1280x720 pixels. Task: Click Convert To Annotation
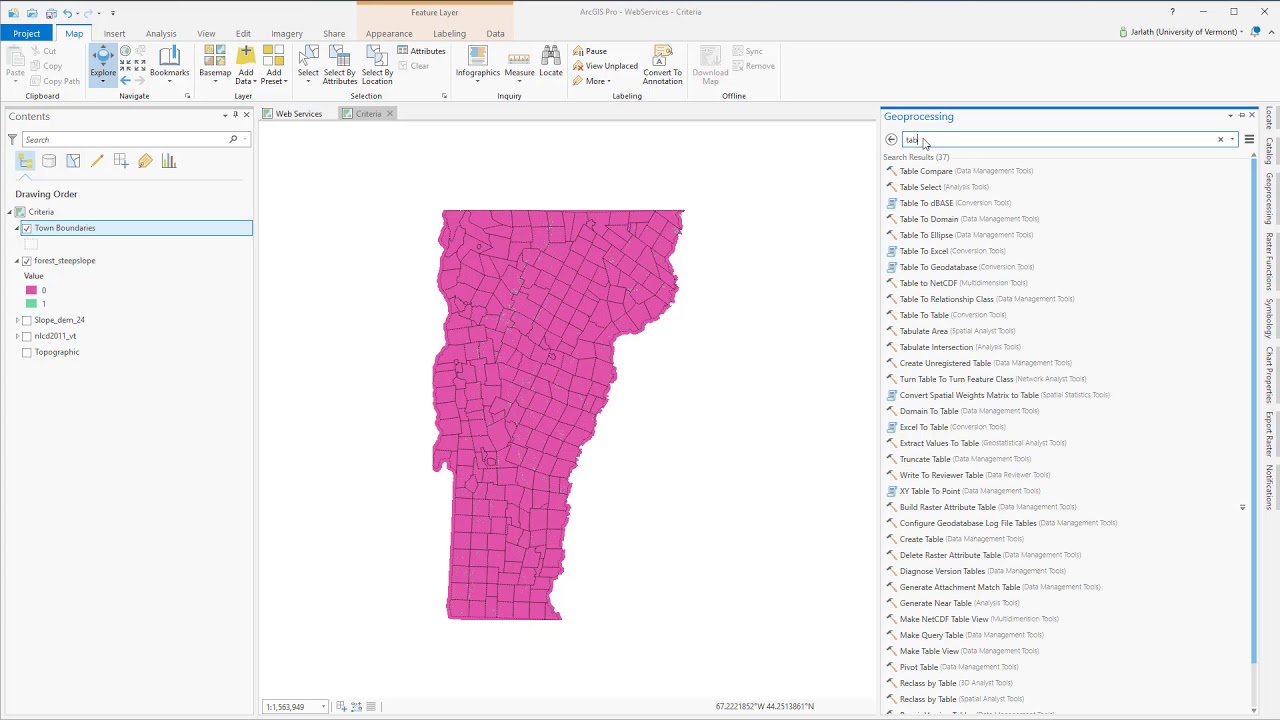click(662, 64)
